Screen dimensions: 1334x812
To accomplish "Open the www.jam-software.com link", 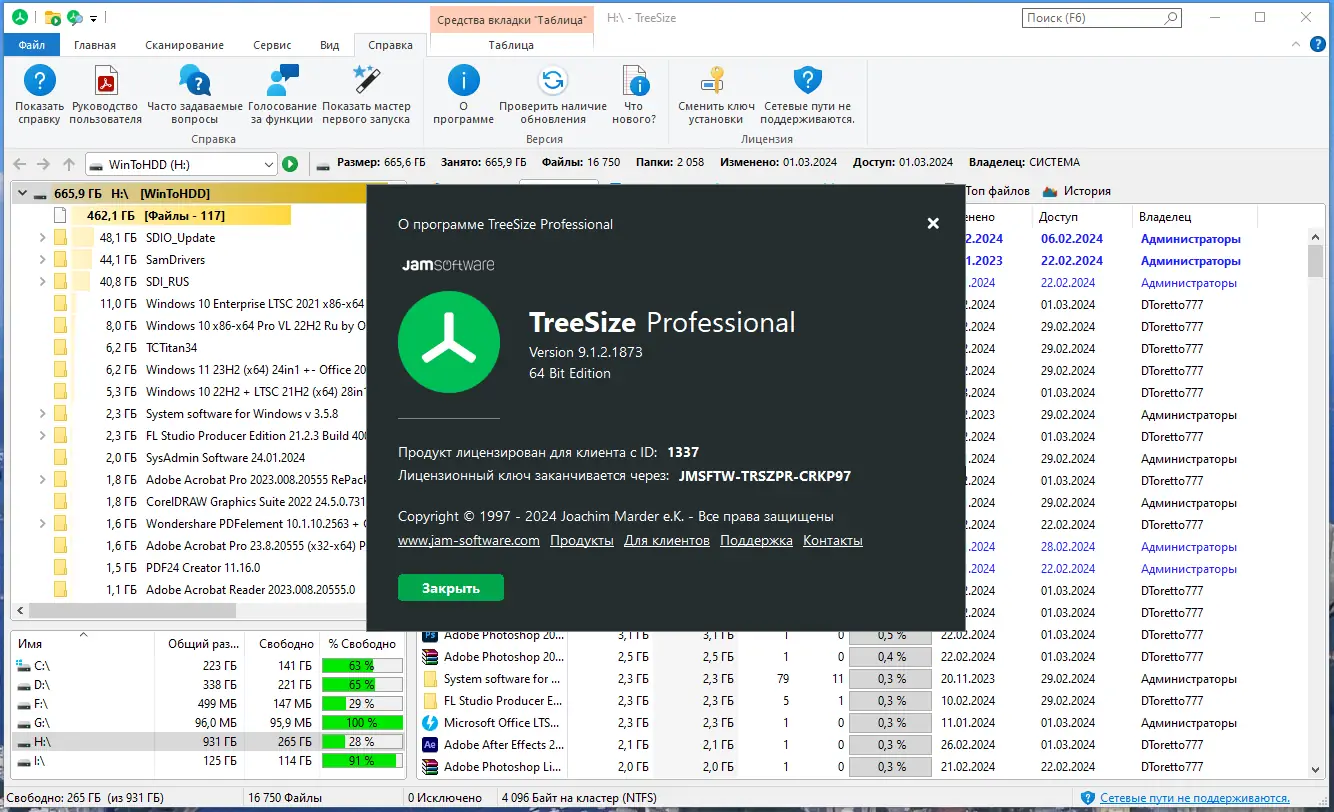I will pos(469,541).
